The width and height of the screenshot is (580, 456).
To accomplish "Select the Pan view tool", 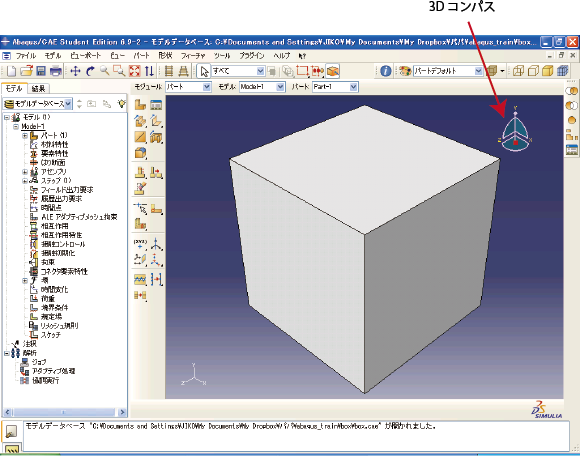I will click(x=75, y=71).
